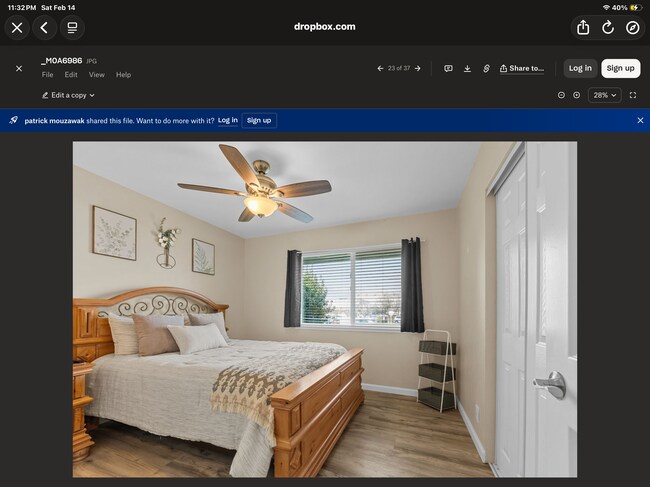
Task: Open the browser tabs overview icon
Action: [x=72, y=27]
